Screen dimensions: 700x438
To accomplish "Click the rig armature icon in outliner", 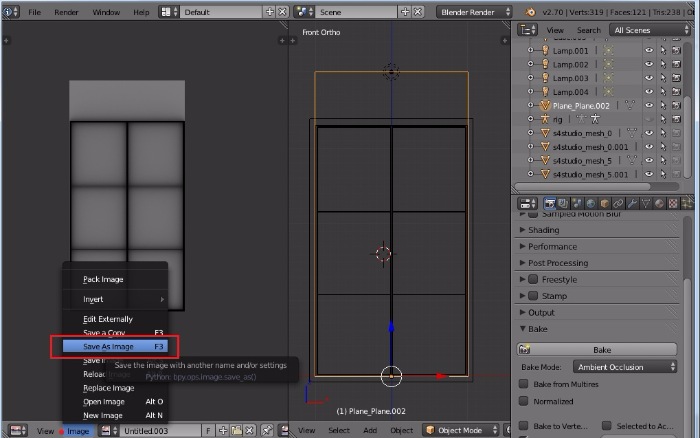I will [x=545, y=119].
